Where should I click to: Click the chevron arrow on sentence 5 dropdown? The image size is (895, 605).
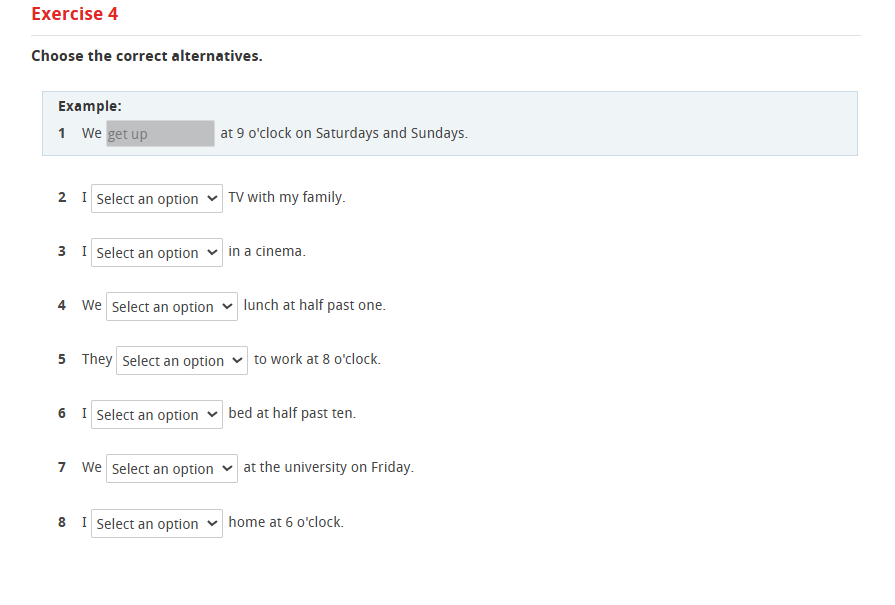(237, 360)
